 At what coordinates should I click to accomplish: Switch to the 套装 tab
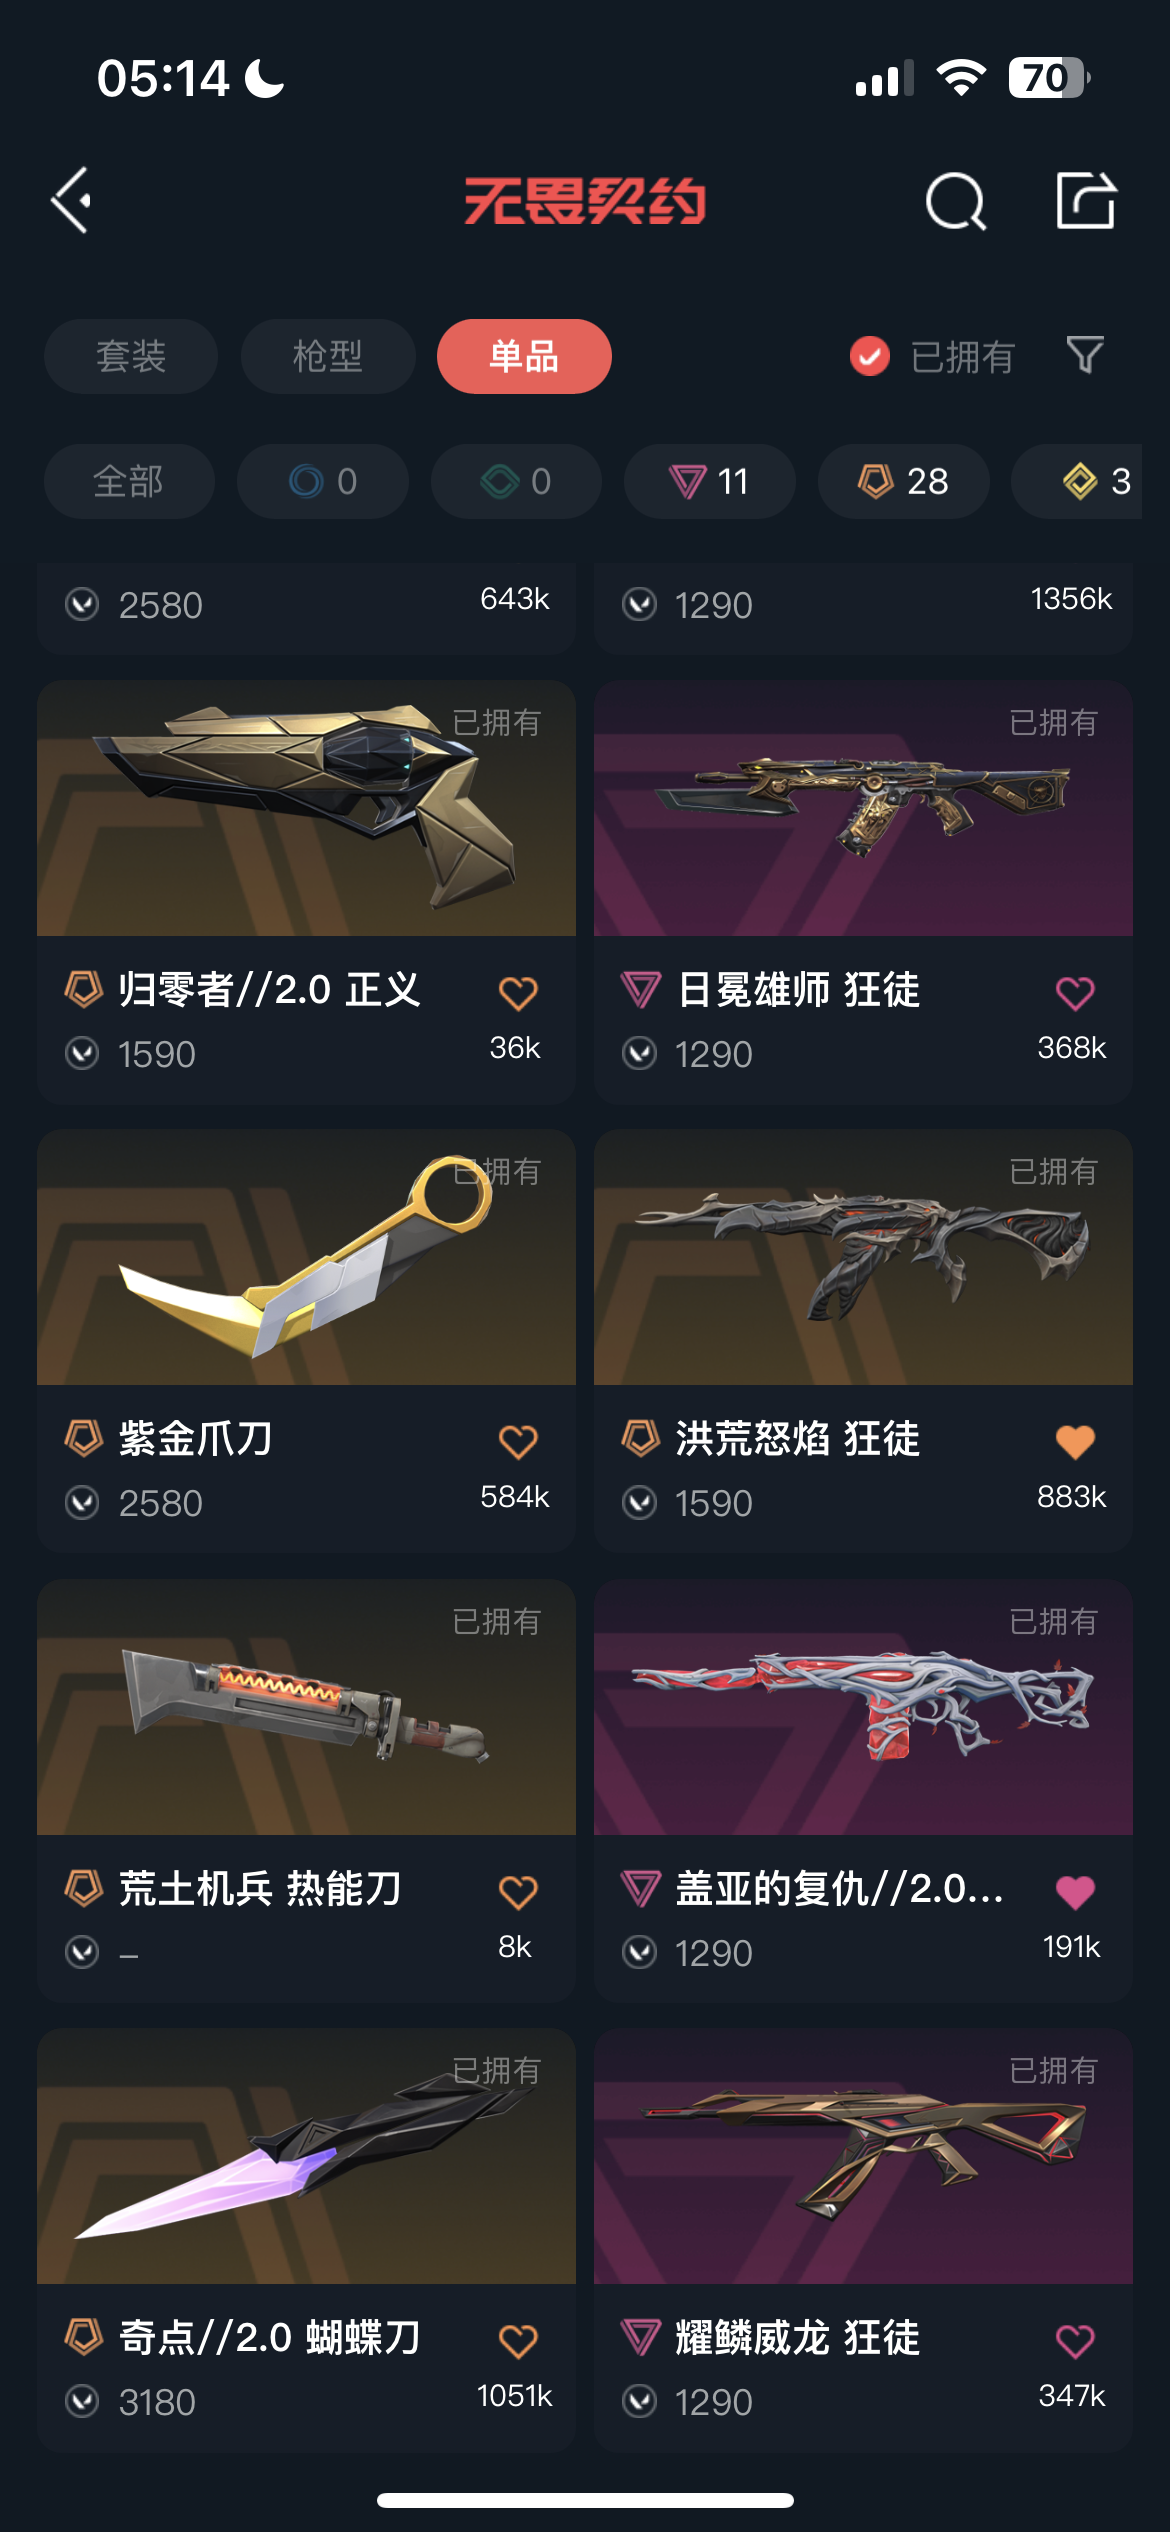pos(131,356)
